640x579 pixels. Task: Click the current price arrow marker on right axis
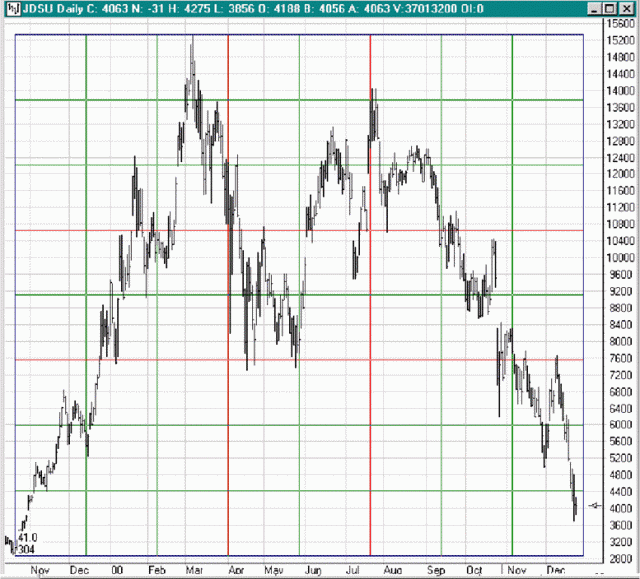coord(597,506)
